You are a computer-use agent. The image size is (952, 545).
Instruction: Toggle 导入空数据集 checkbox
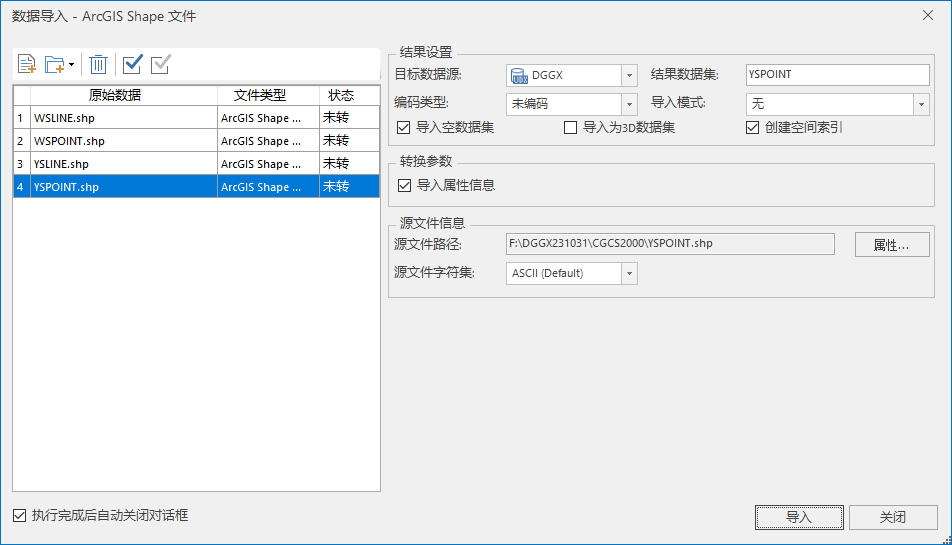coord(404,127)
